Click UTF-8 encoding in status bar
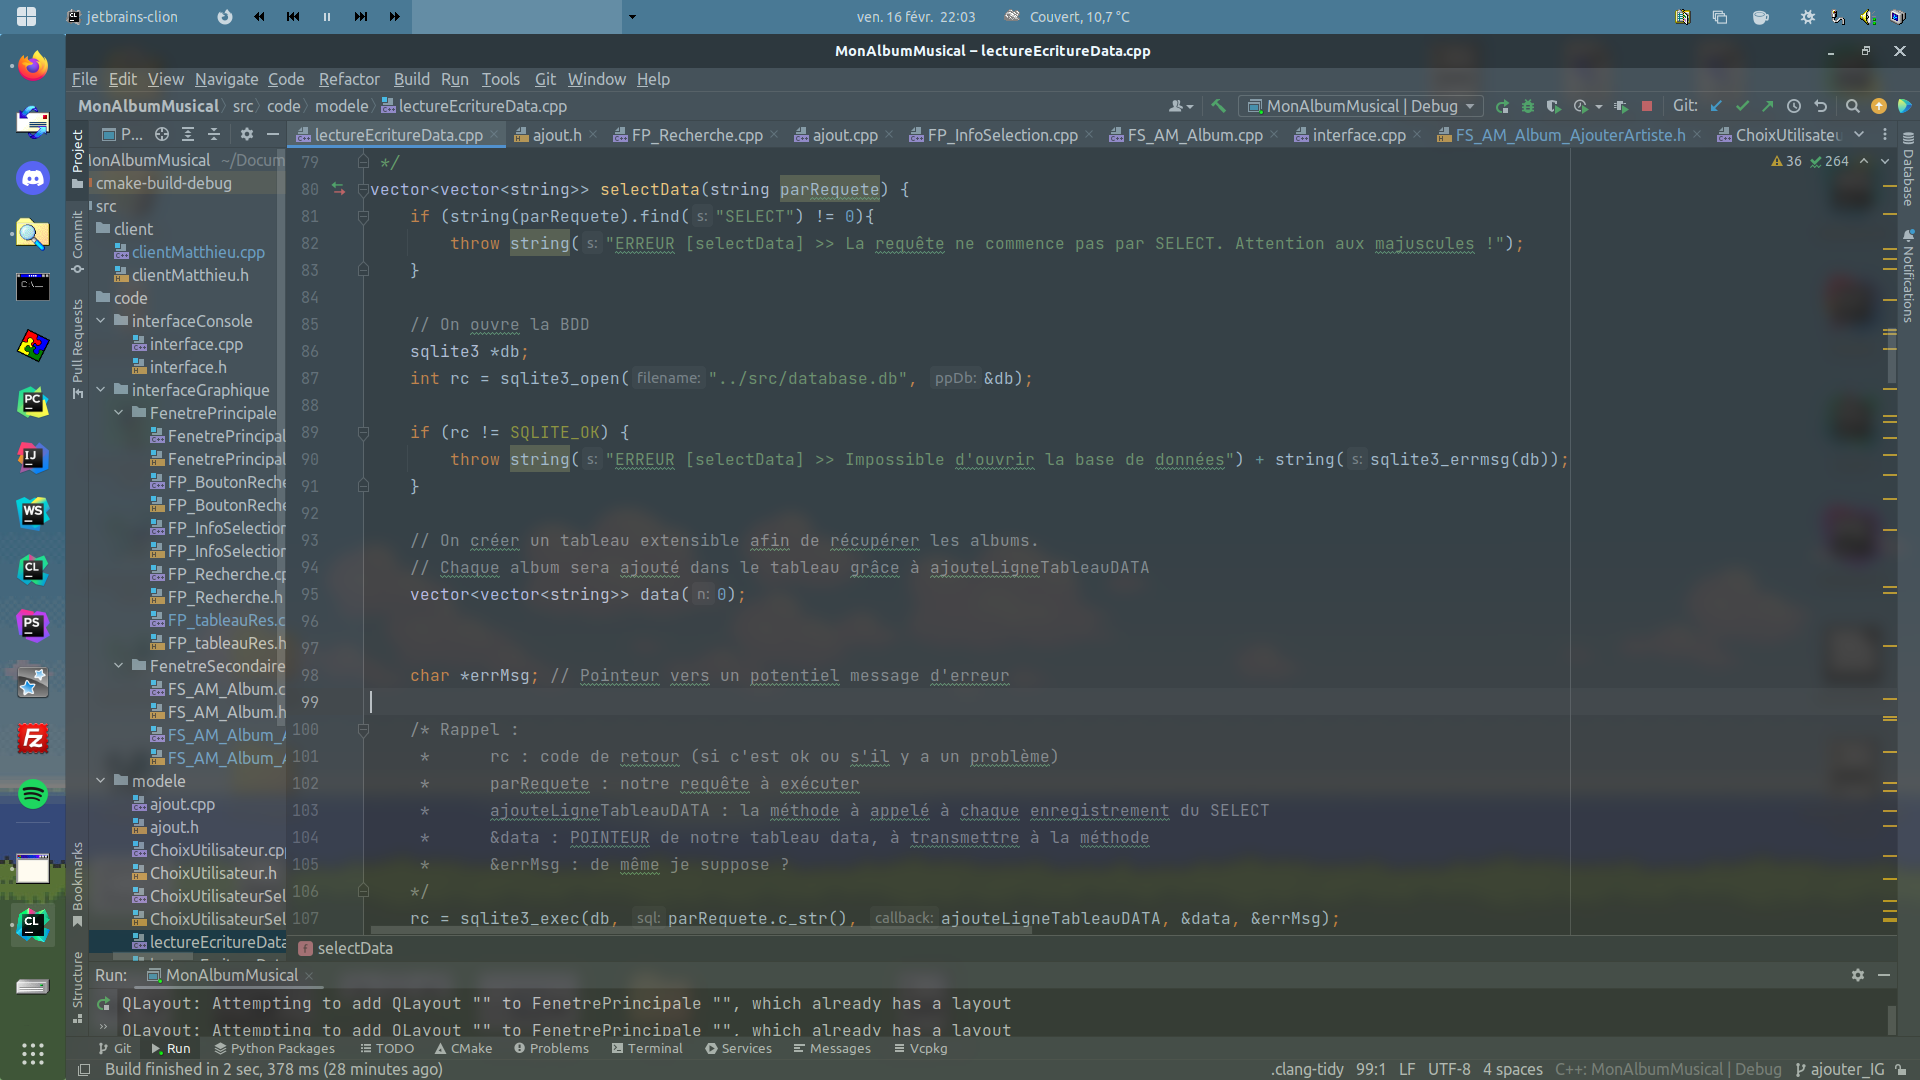This screenshot has width=1920, height=1080. (1449, 1069)
